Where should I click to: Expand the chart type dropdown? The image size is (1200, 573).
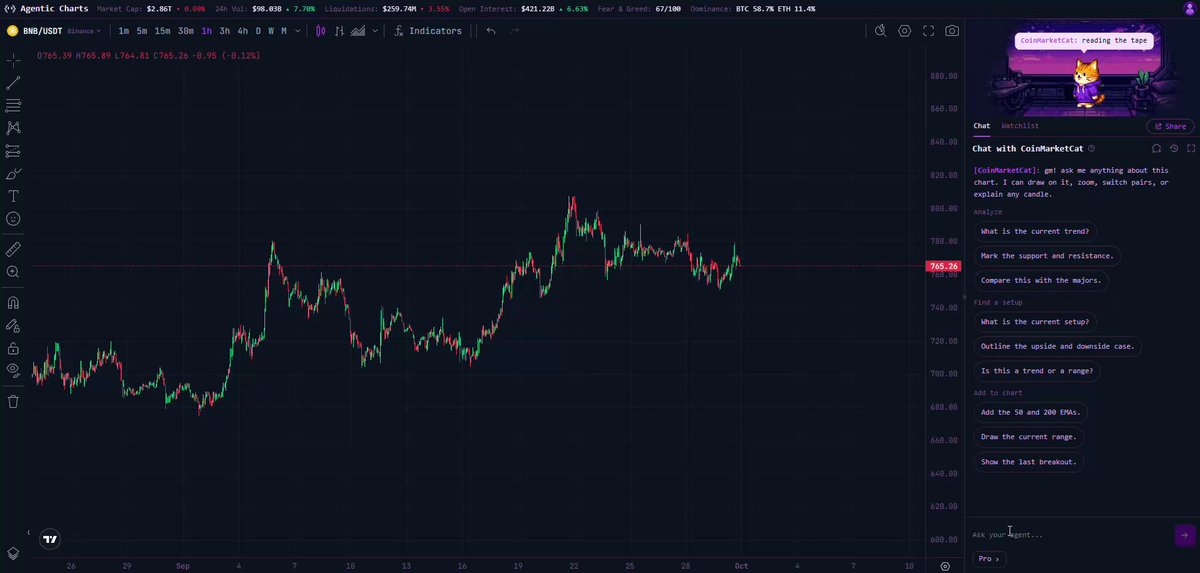[375, 31]
